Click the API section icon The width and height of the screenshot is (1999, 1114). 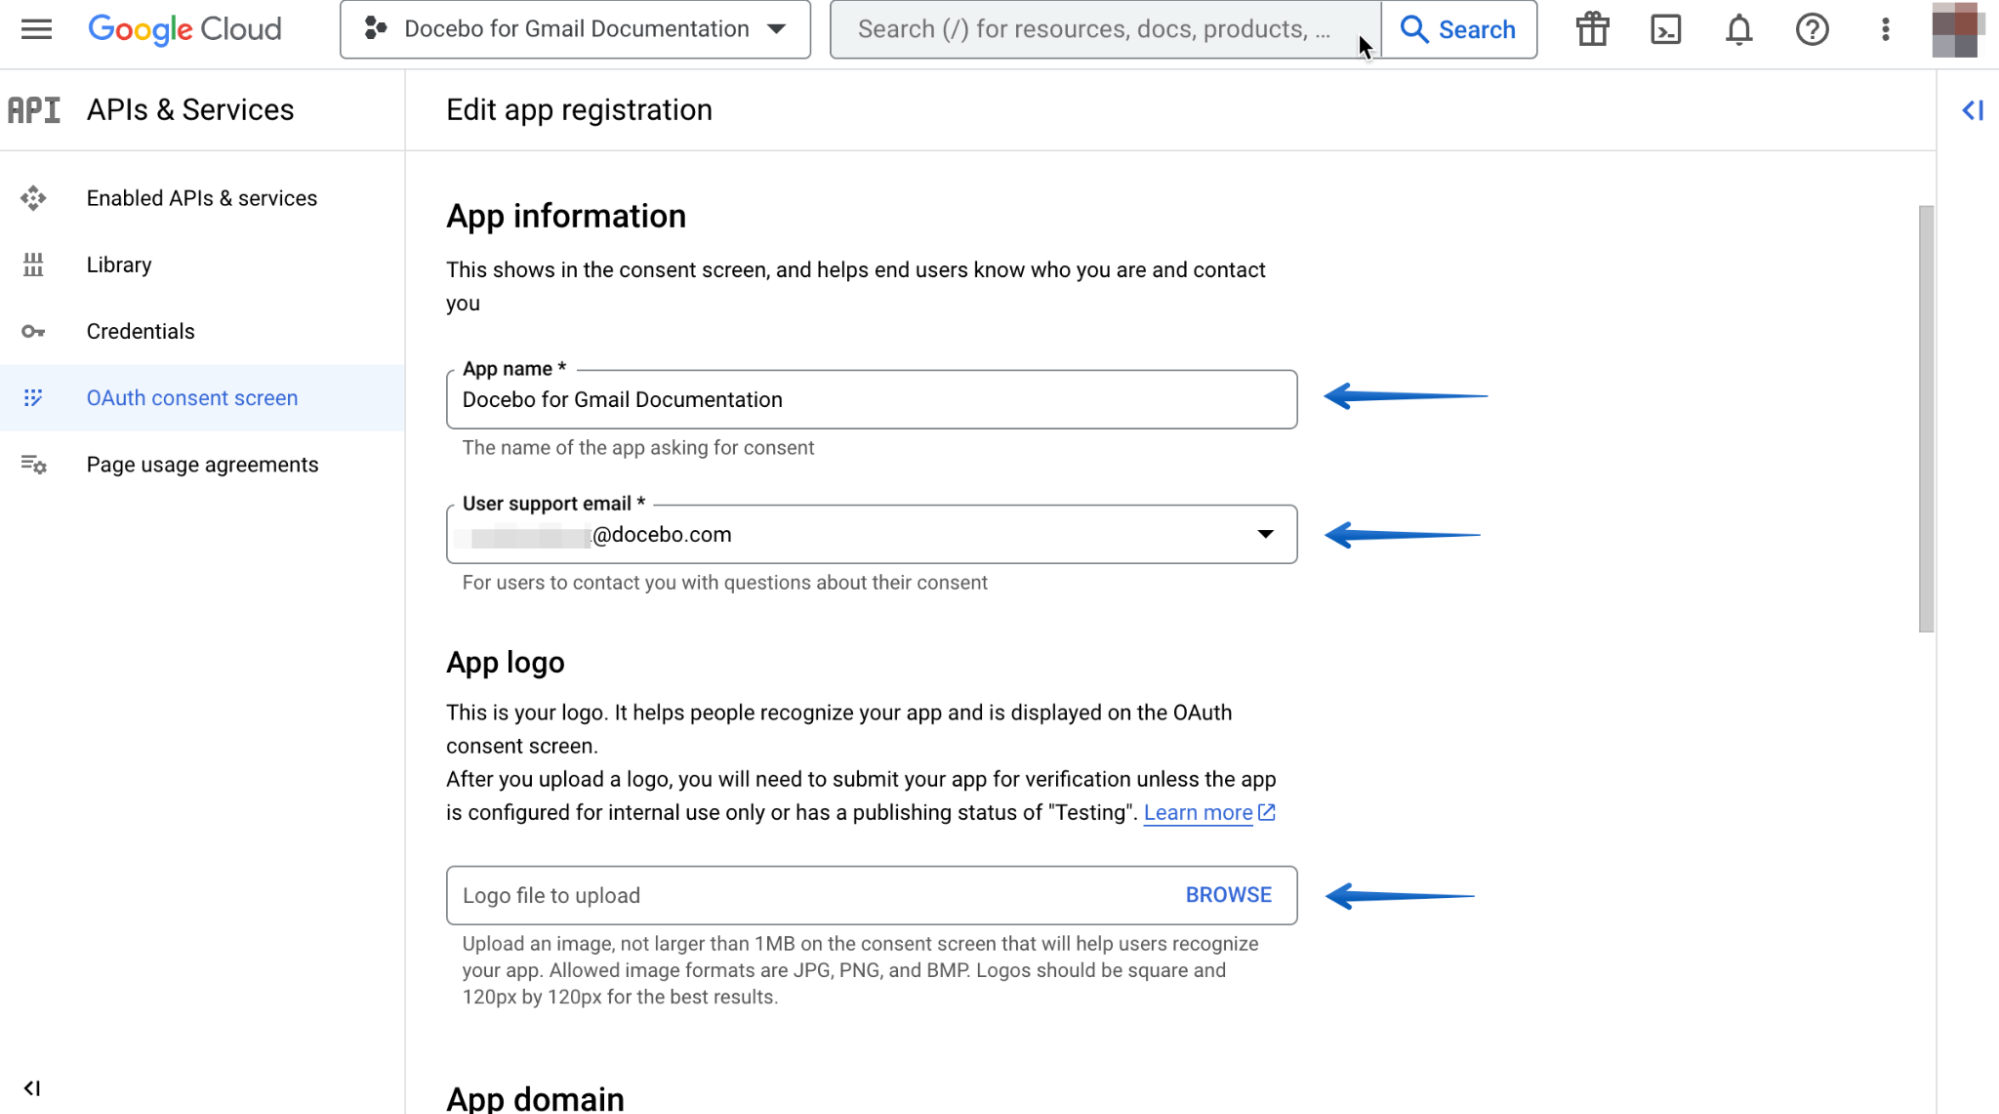(34, 110)
